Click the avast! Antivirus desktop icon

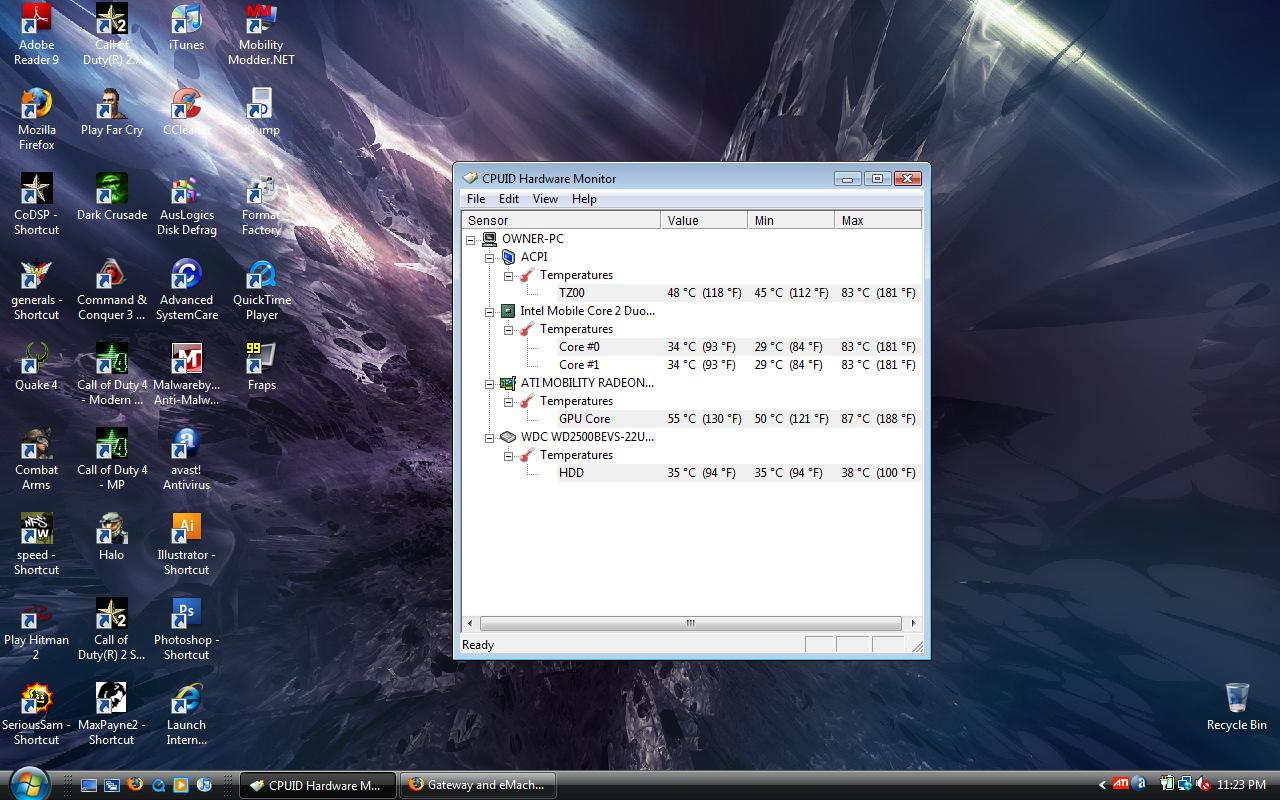coord(186,460)
